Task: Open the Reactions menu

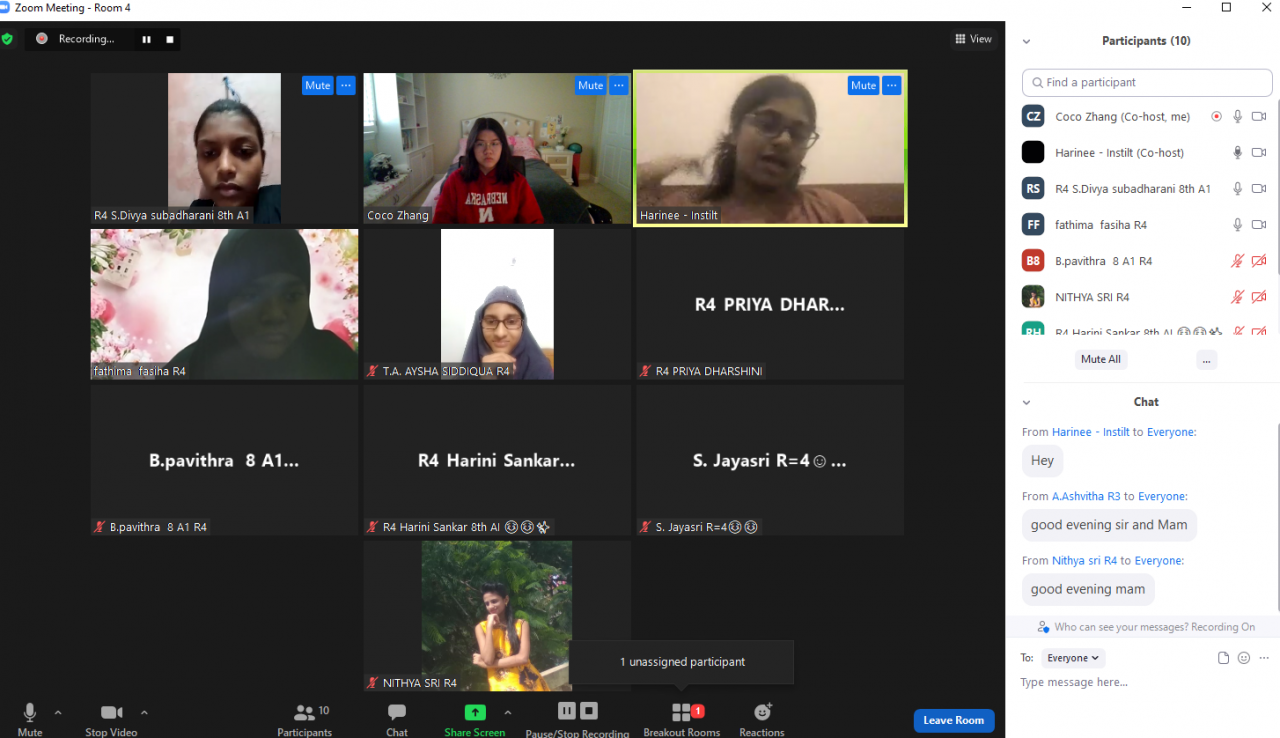Action: tap(762, 719)
